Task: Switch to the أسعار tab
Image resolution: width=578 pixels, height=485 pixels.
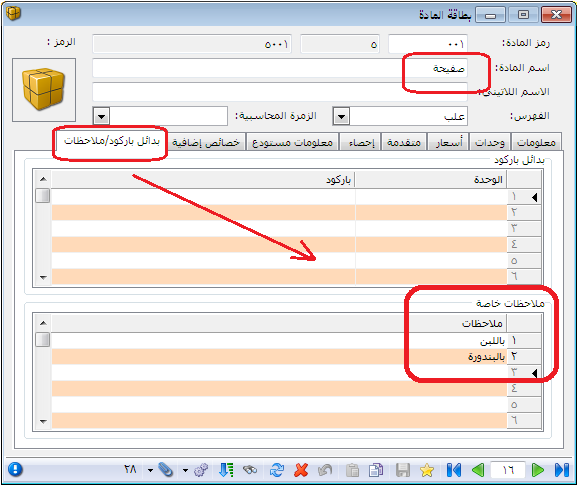Action: [448, 142]
